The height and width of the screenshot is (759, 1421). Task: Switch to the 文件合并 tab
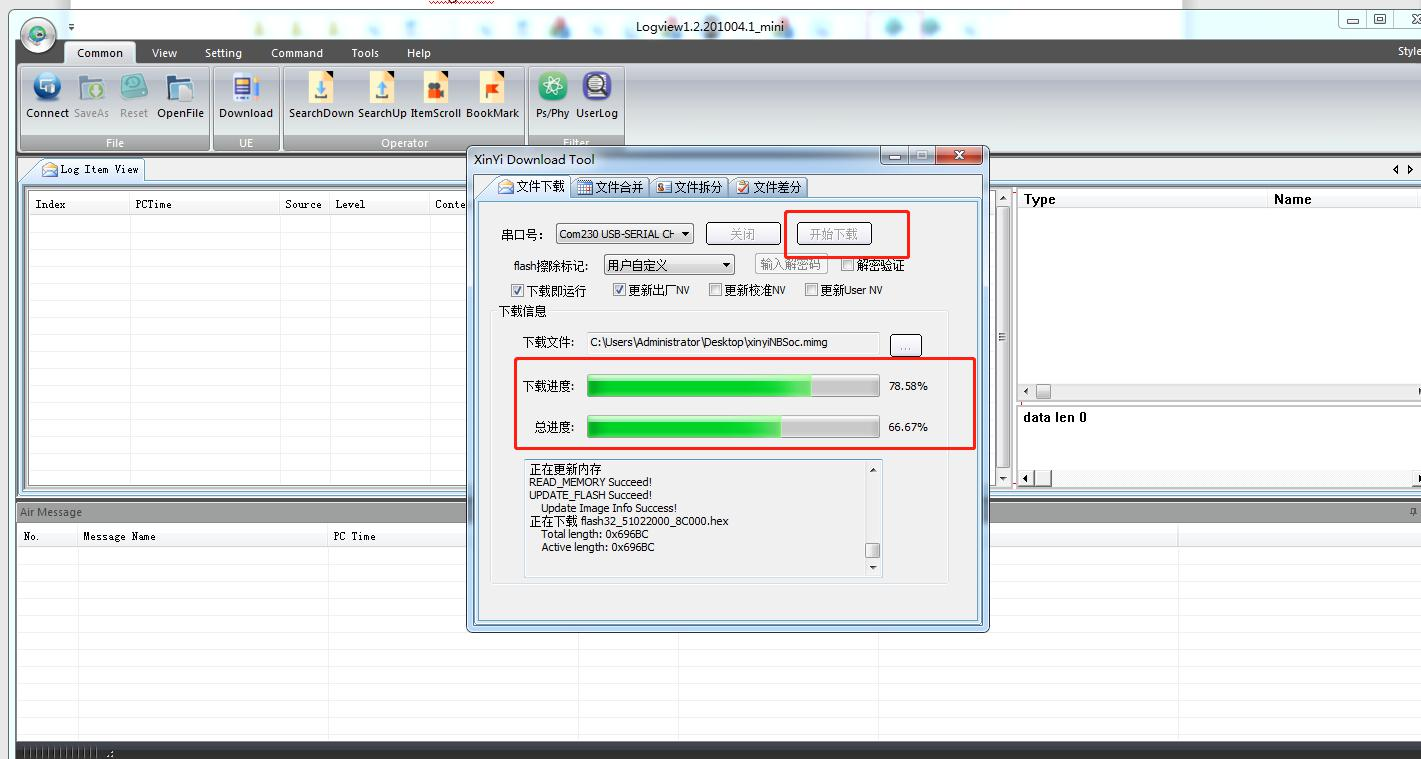(x=610, y=187)
